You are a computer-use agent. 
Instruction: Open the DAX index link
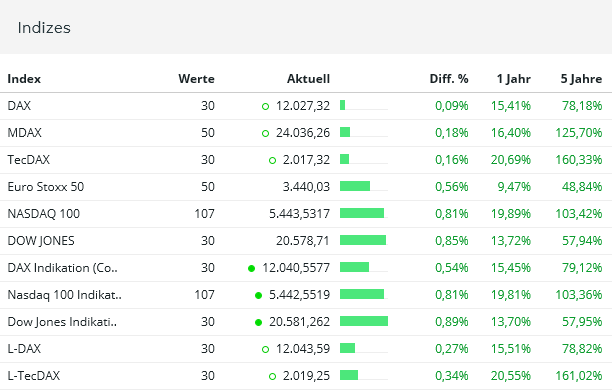[x=19, y=106]
